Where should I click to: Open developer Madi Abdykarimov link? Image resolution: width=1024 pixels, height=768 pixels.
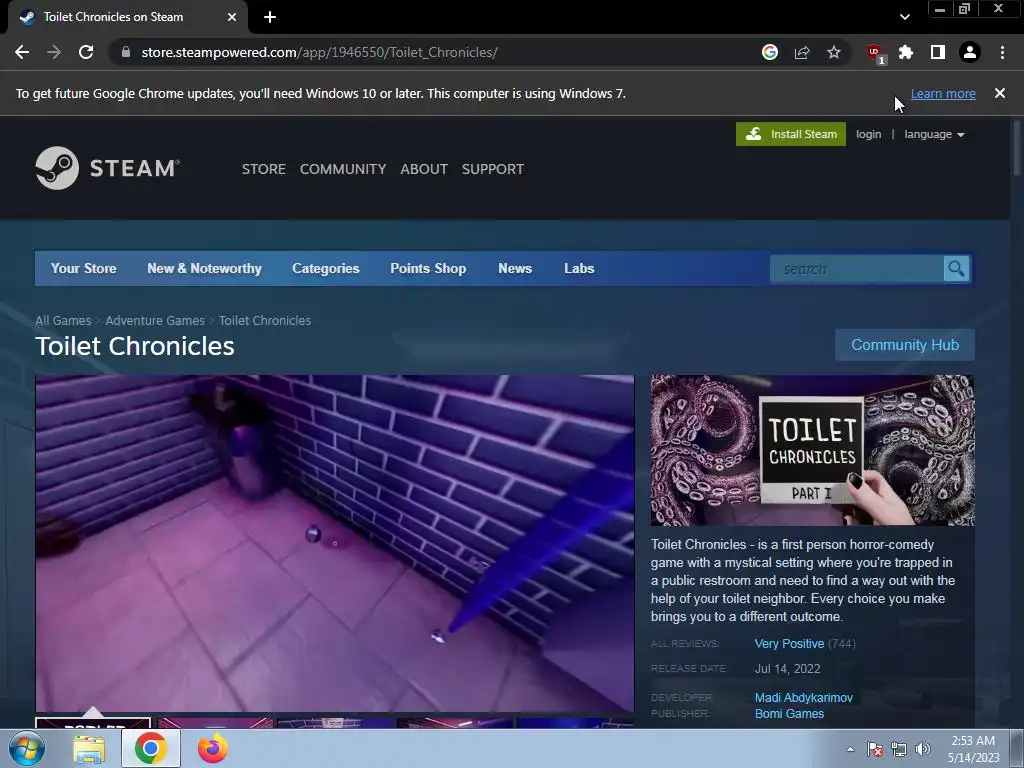(804, 697)
